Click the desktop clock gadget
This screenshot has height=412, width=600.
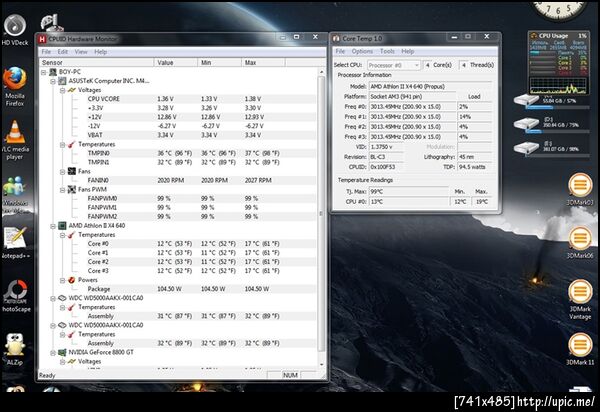(x=559, y=10)
